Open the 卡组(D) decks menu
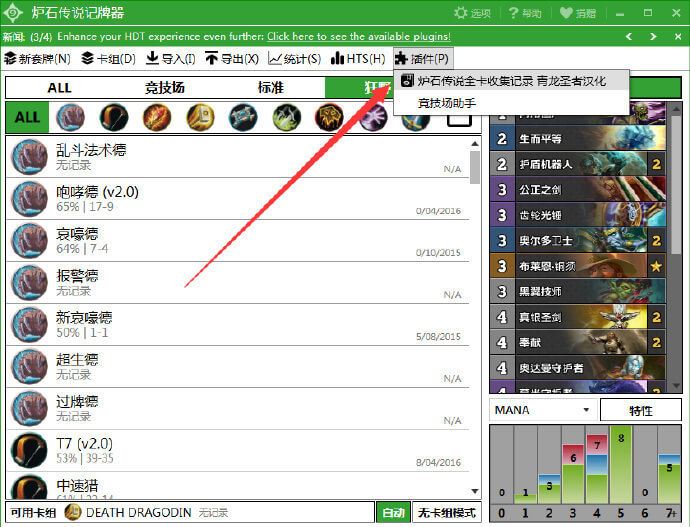The image size is (690, 527). (x=108, y=59)
